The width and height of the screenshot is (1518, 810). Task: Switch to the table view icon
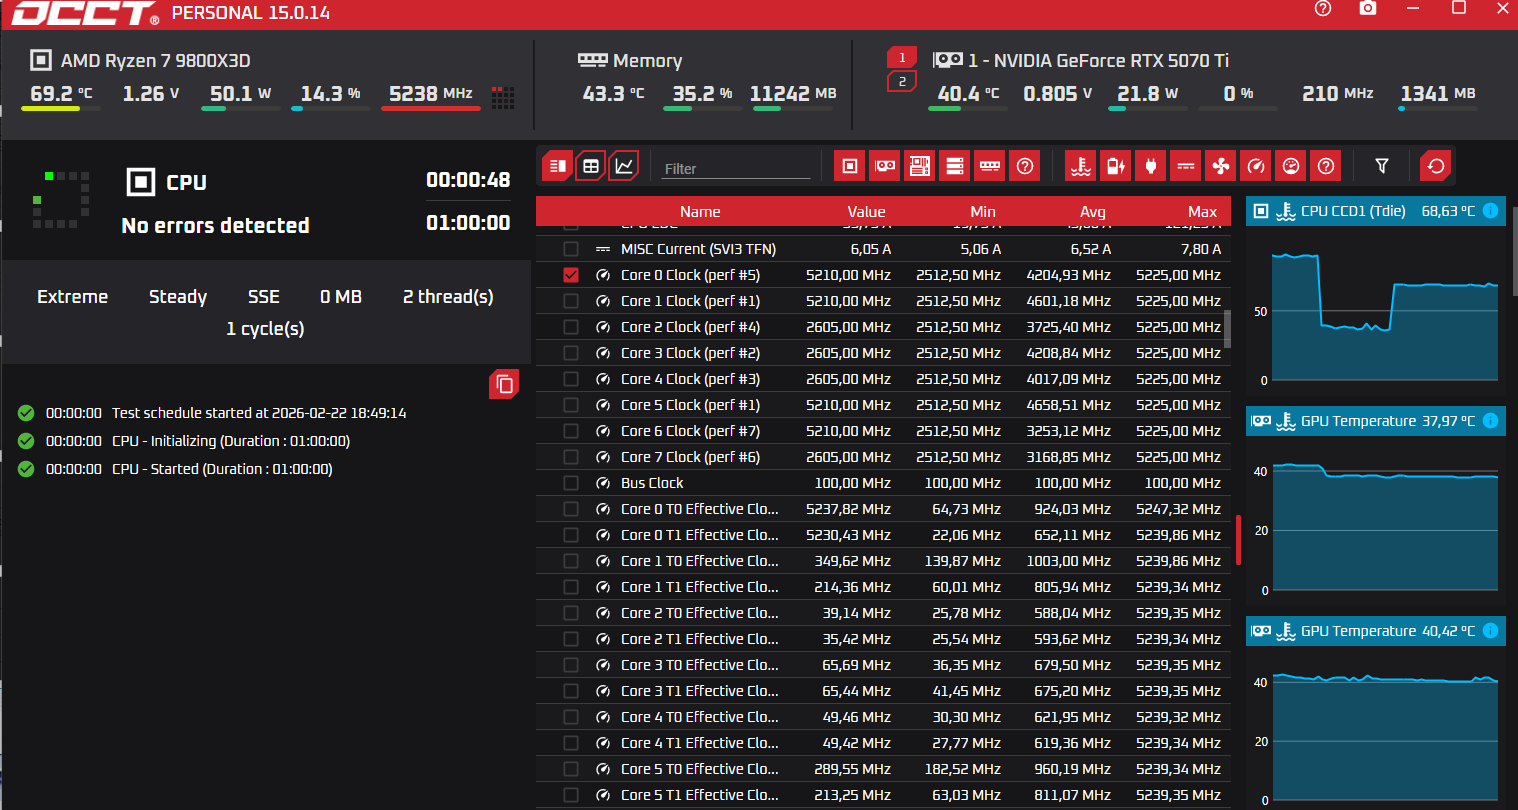point(591,166)
